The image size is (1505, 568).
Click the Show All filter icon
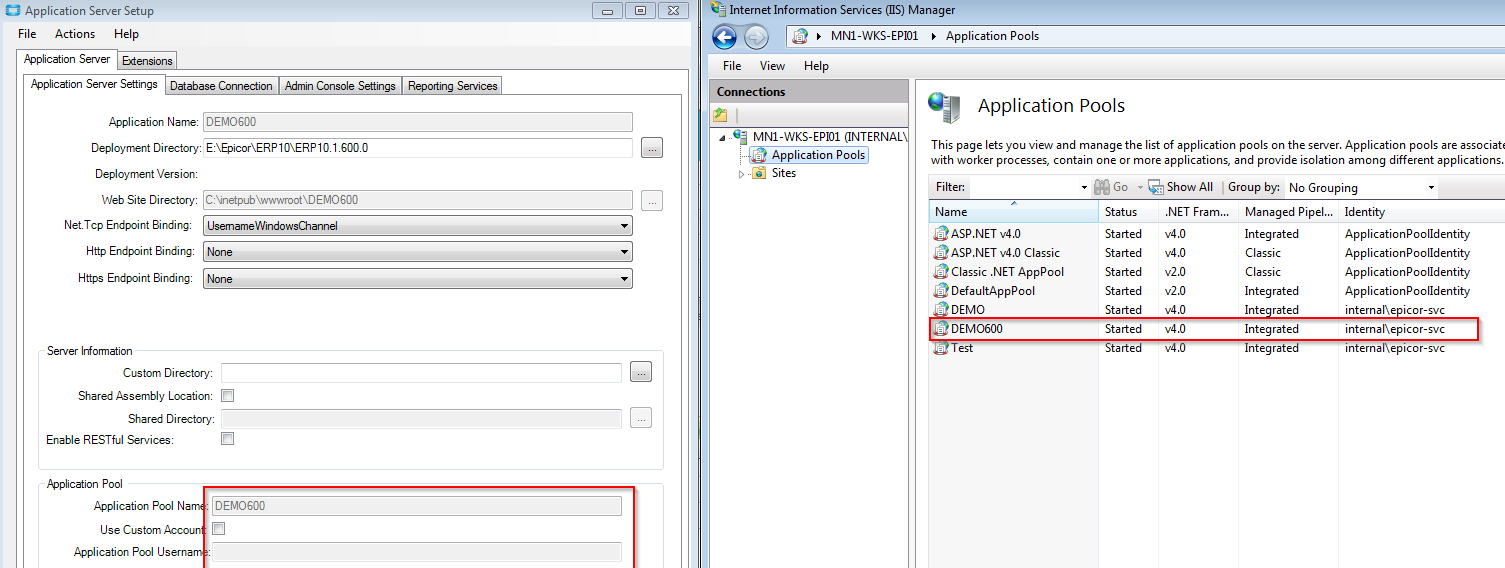[1156, 187]
